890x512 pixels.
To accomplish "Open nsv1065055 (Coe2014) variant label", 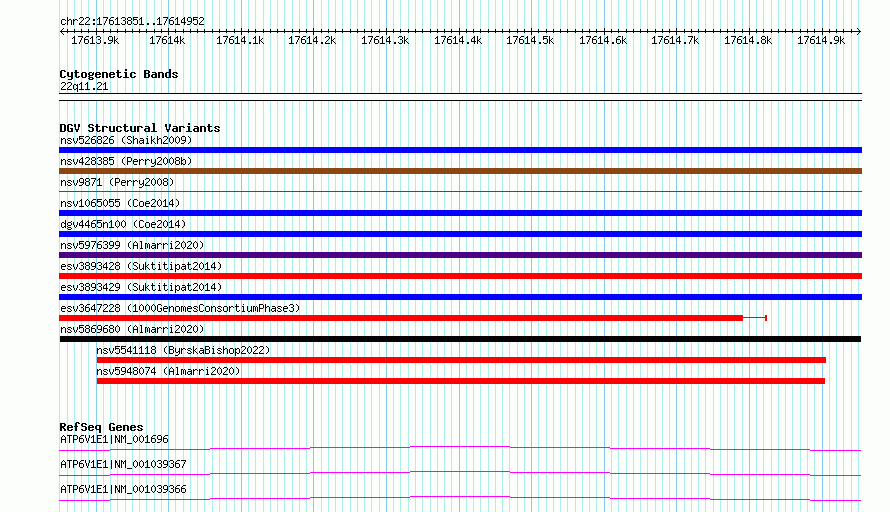I will click(x=120, y=203).
